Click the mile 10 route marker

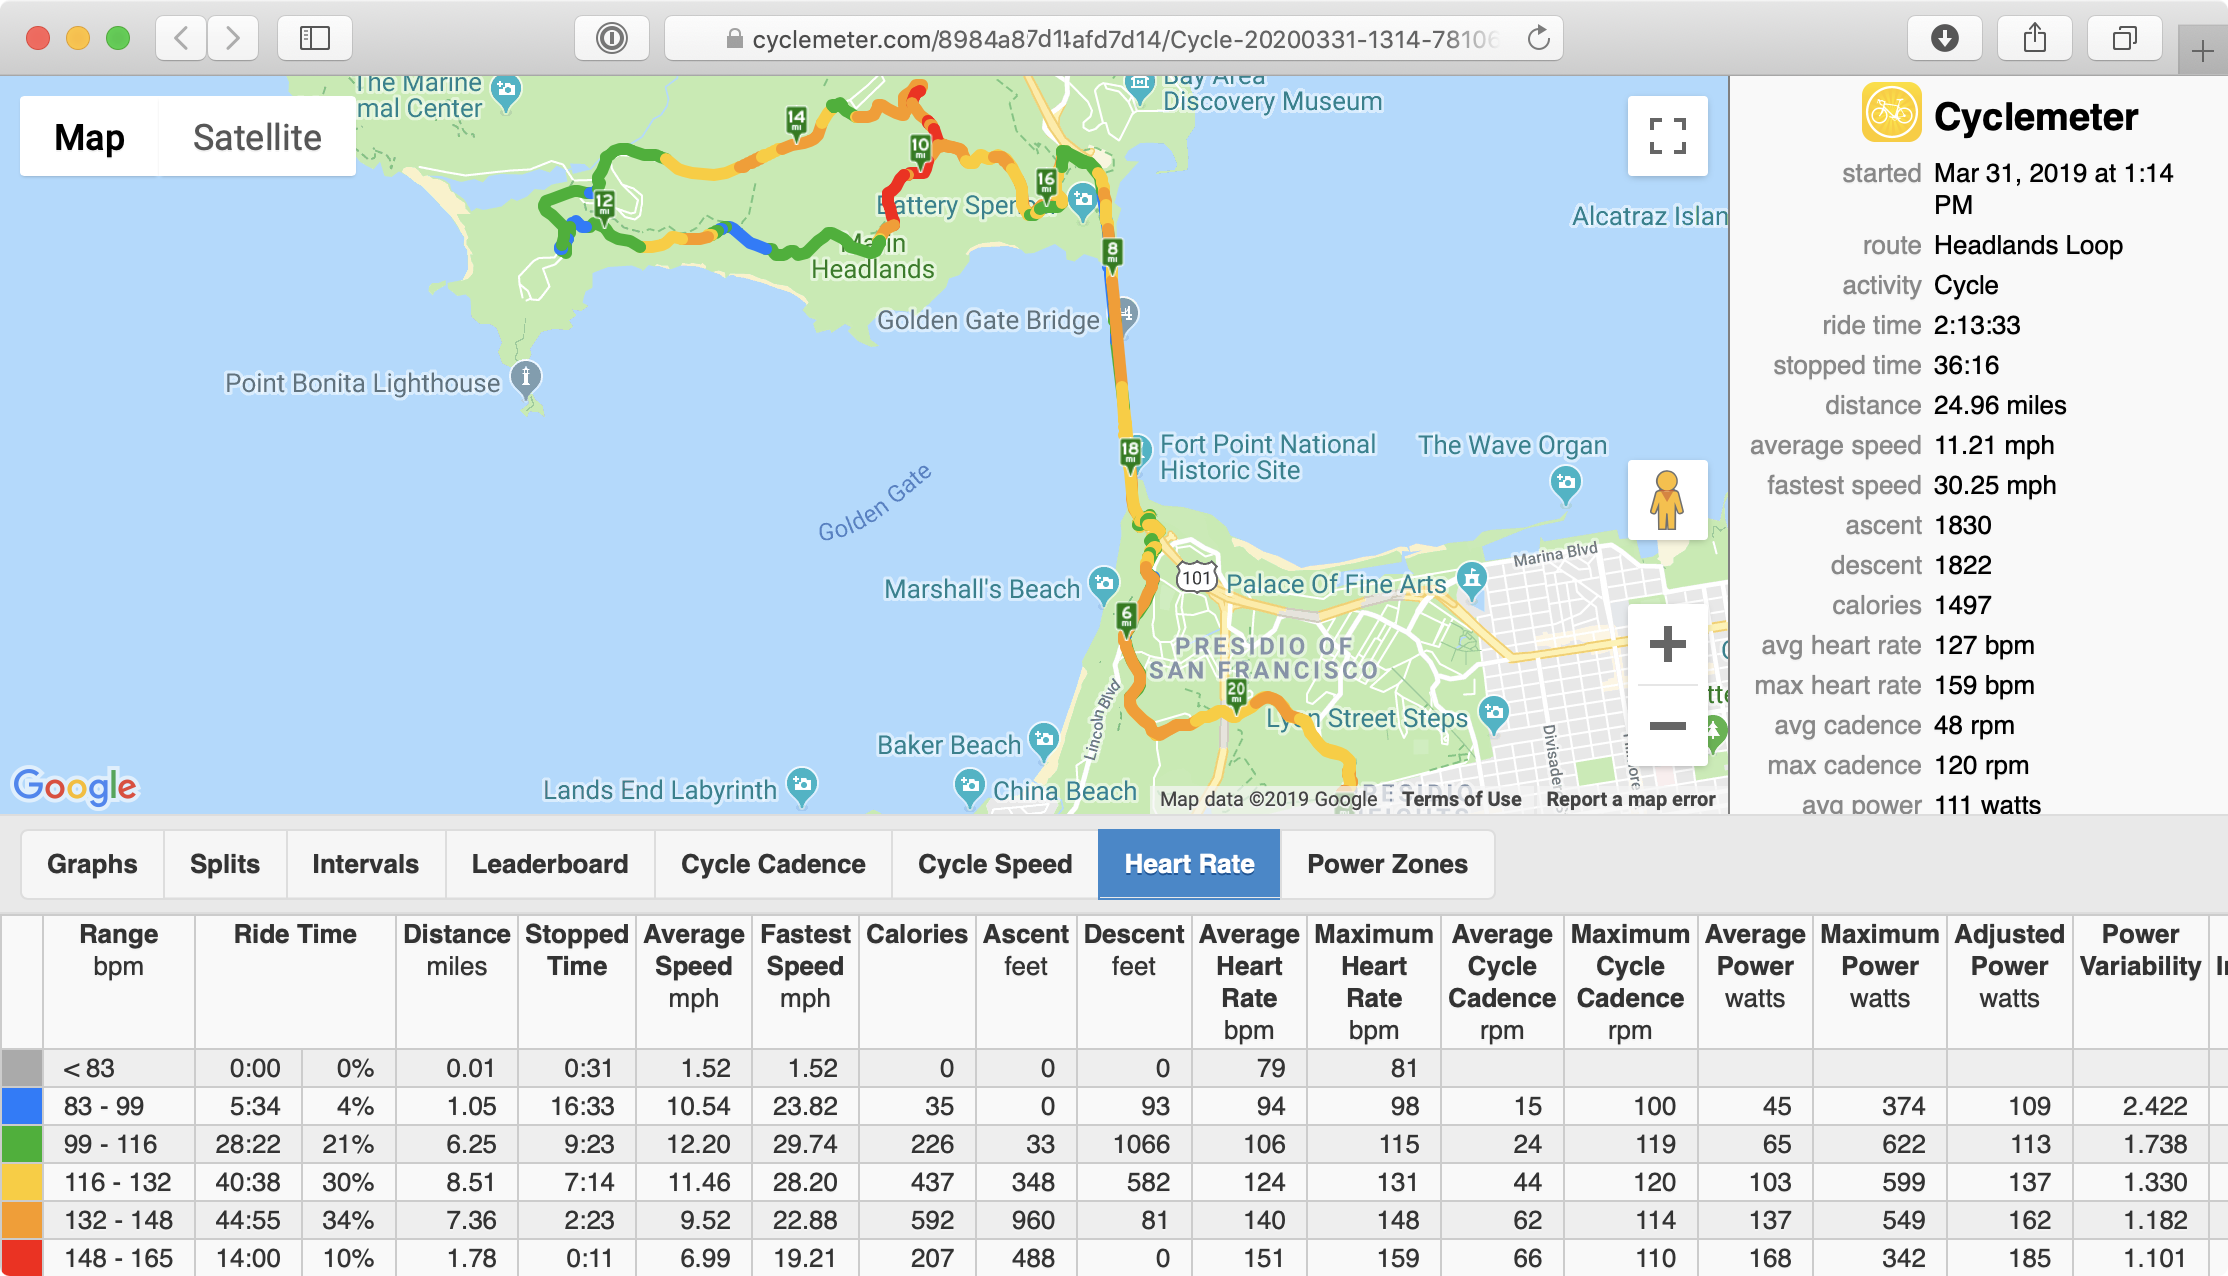click(x=920, y=150)
